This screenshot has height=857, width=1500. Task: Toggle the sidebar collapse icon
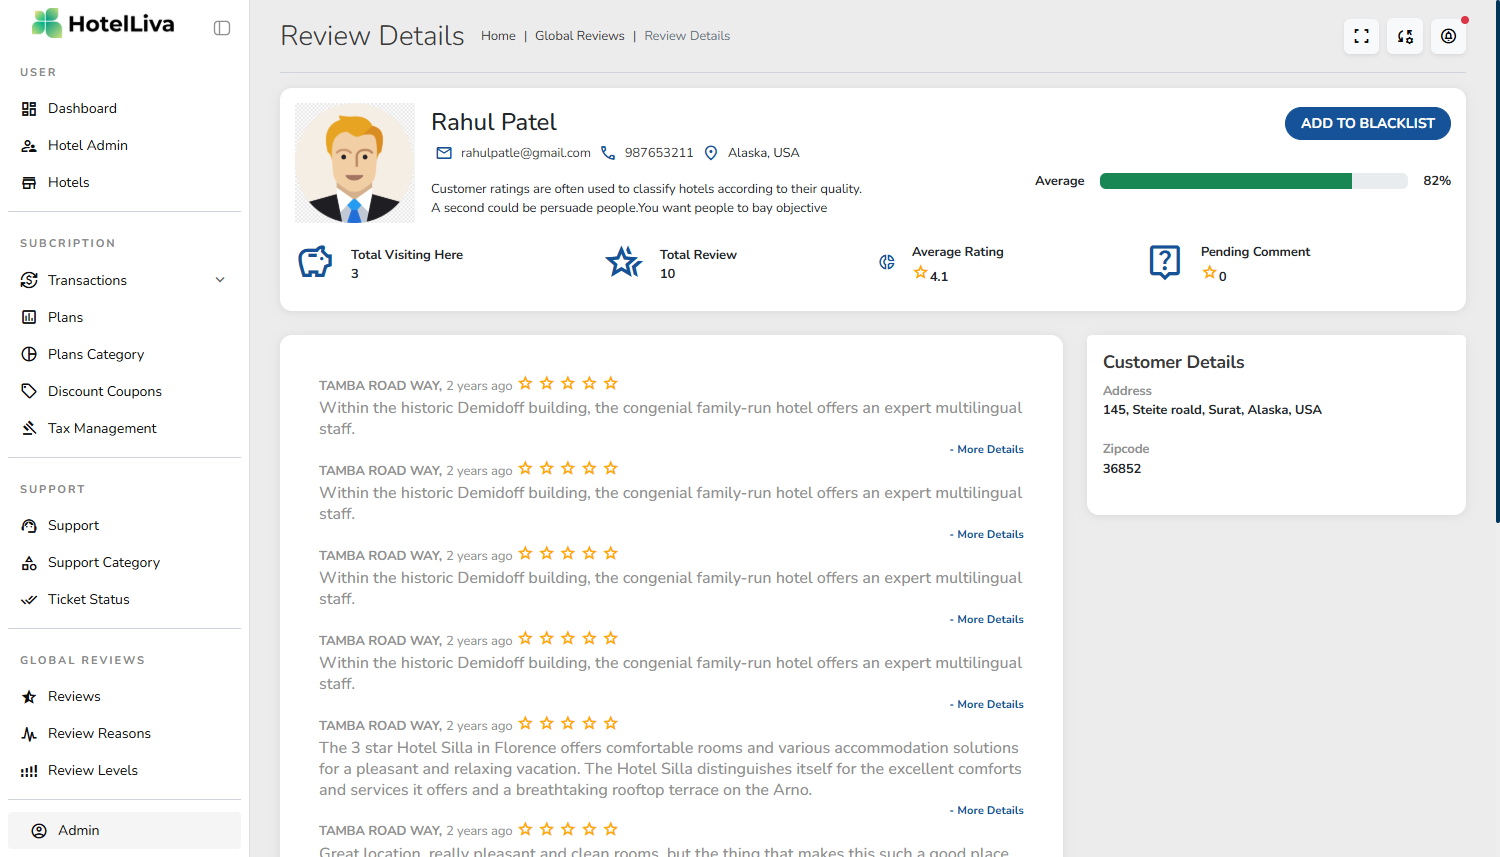click(x=222, y=28)
